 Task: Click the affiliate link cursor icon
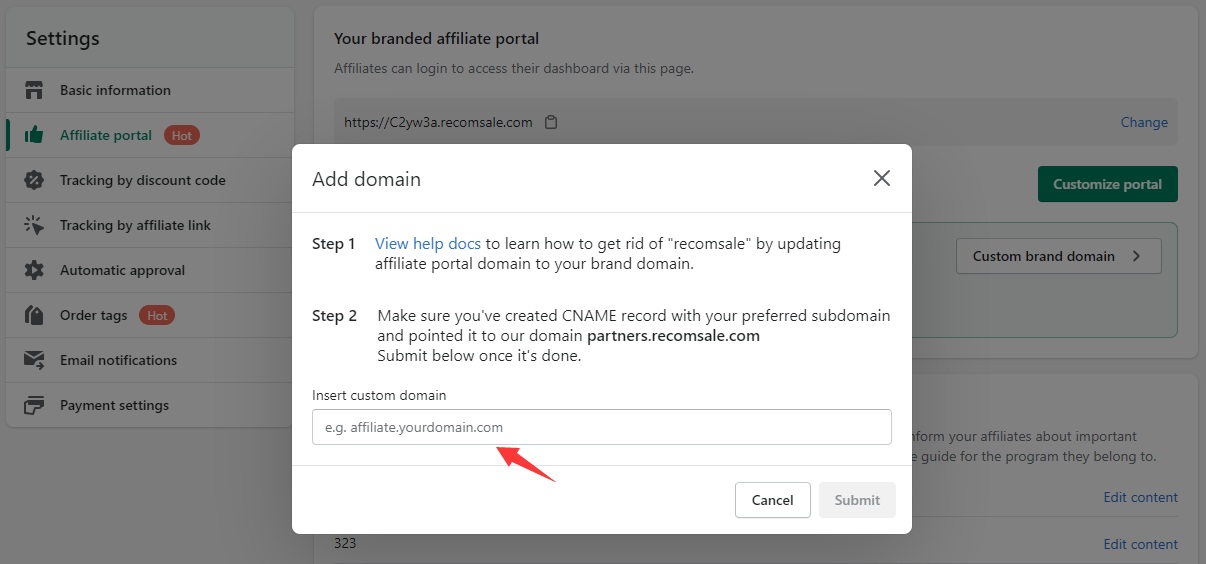point(34,225)
